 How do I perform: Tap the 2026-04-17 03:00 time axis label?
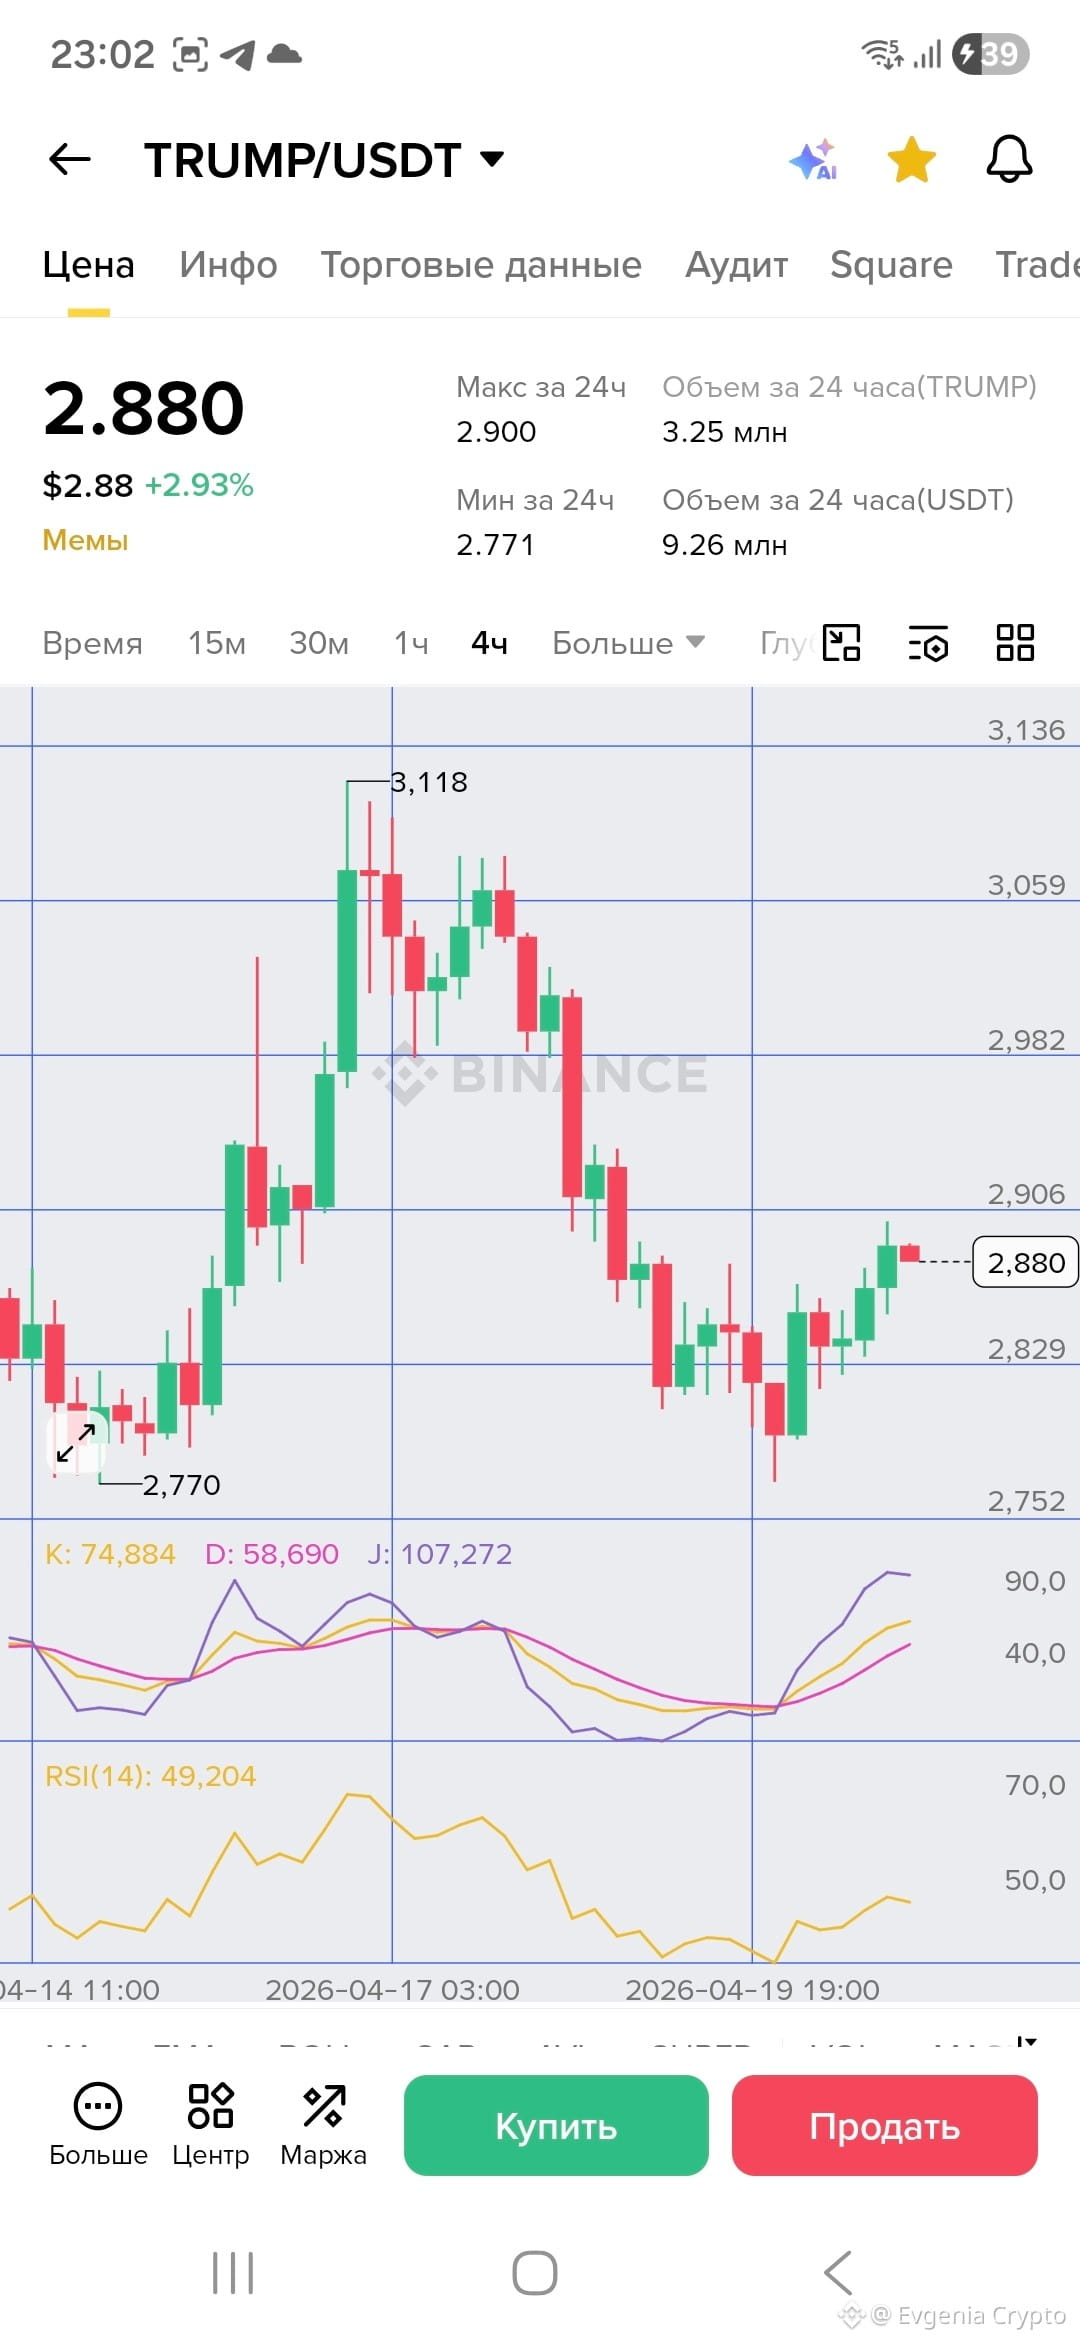(x=392, y=1990)
